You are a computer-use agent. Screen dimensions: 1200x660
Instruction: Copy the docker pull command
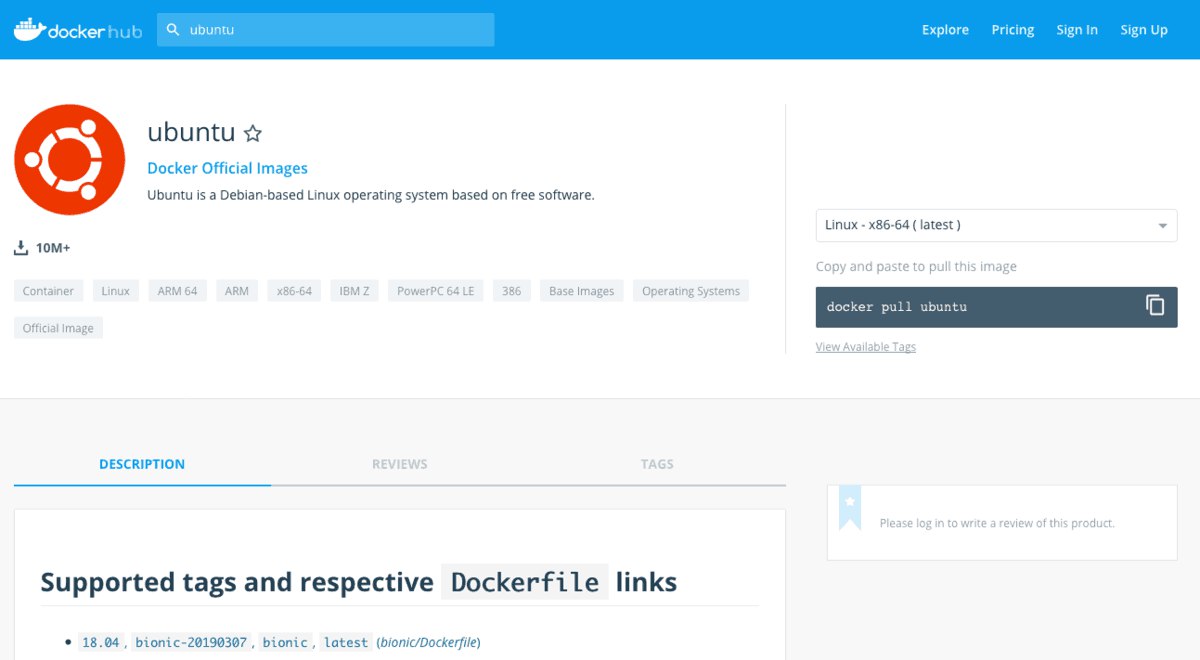1155,306
